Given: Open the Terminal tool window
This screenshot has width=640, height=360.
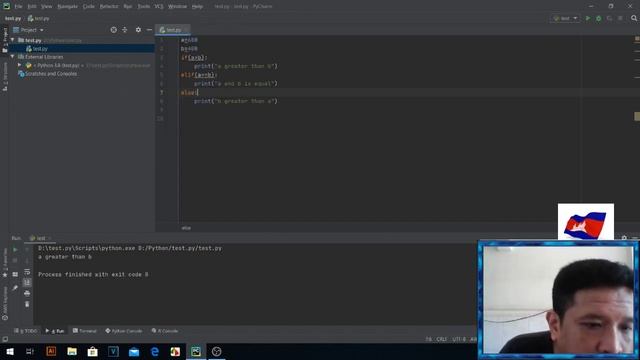Looking at the screenshot, I should [85, 331].
